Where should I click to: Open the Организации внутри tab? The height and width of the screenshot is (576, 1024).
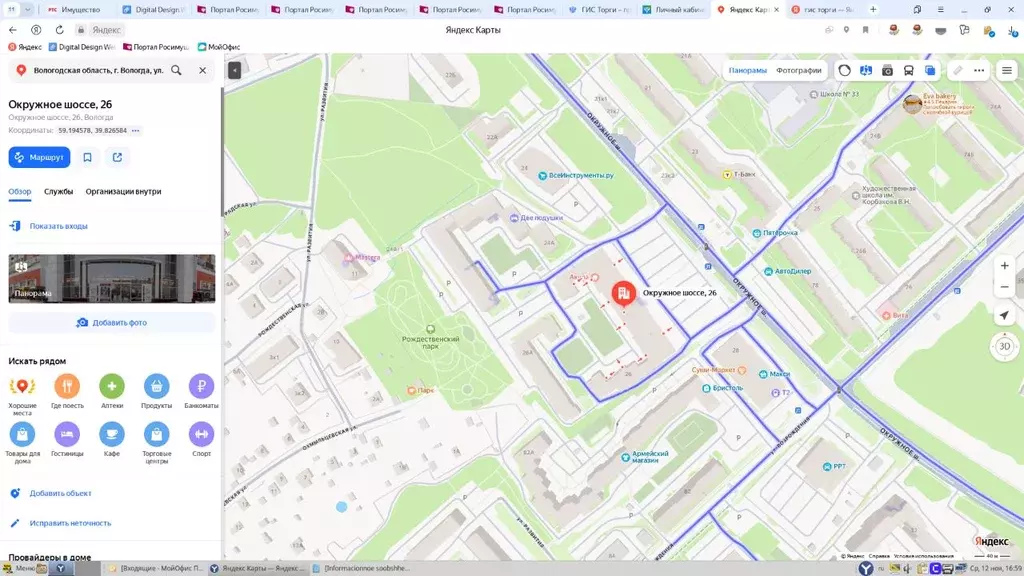[123, 191]
